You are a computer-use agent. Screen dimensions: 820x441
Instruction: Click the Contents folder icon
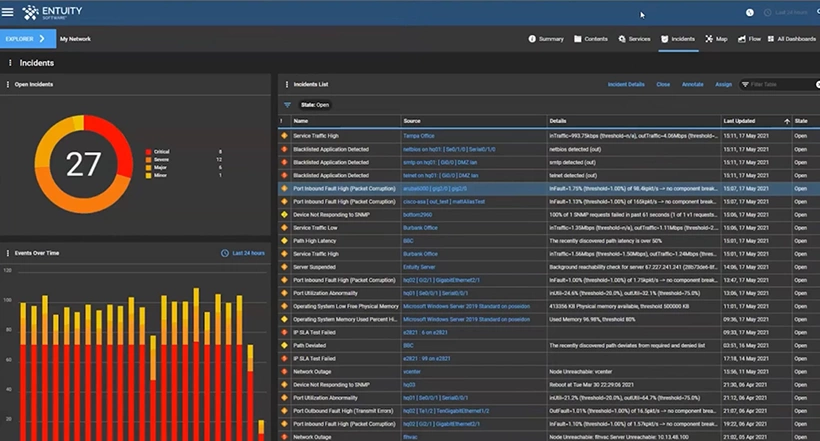point(577,39)
